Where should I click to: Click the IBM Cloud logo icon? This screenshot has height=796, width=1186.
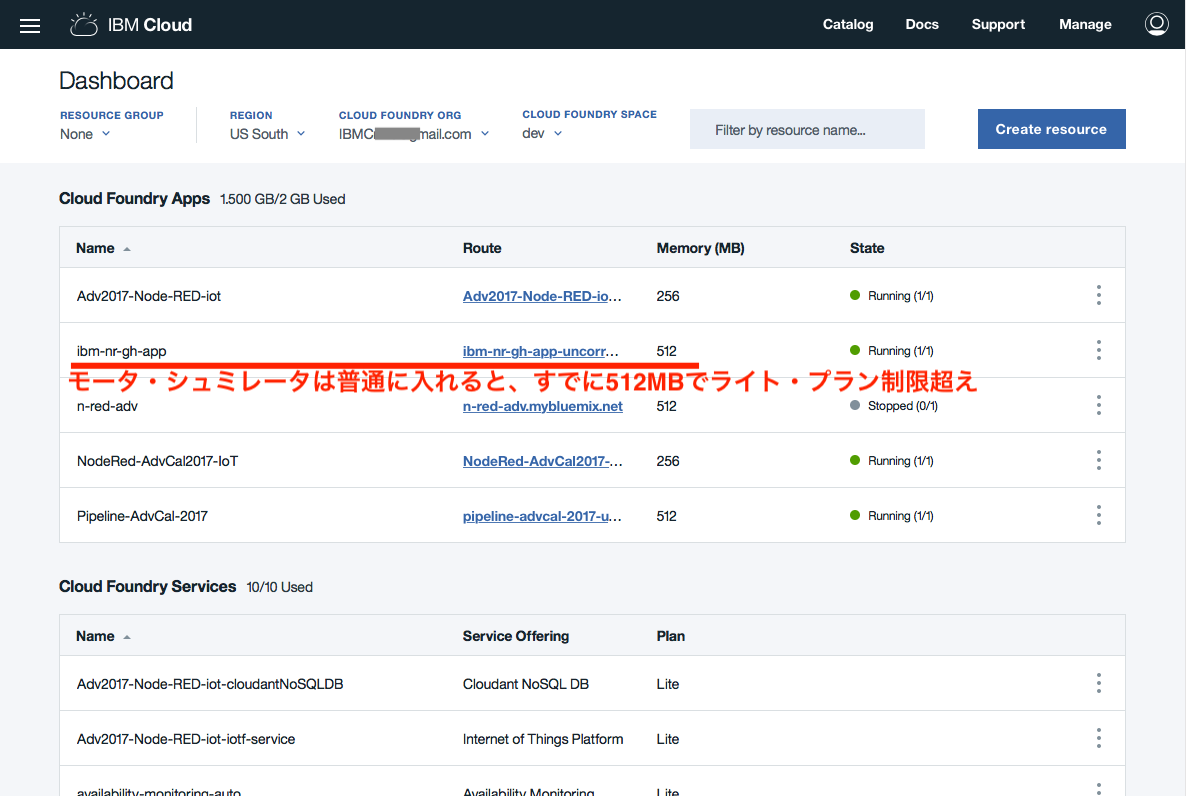click(84, 25)
